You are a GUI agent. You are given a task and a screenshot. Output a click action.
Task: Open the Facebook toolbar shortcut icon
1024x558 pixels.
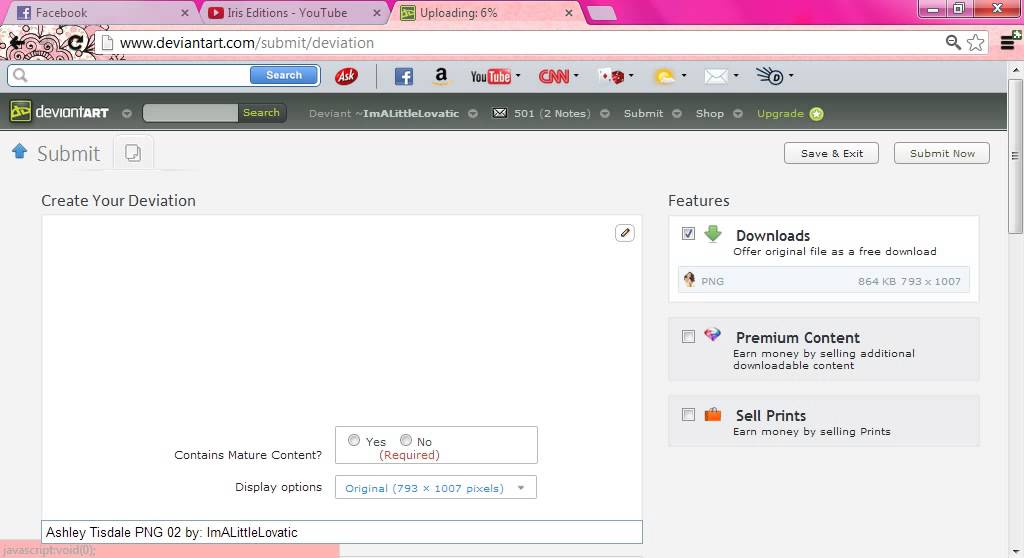point(404,76)
